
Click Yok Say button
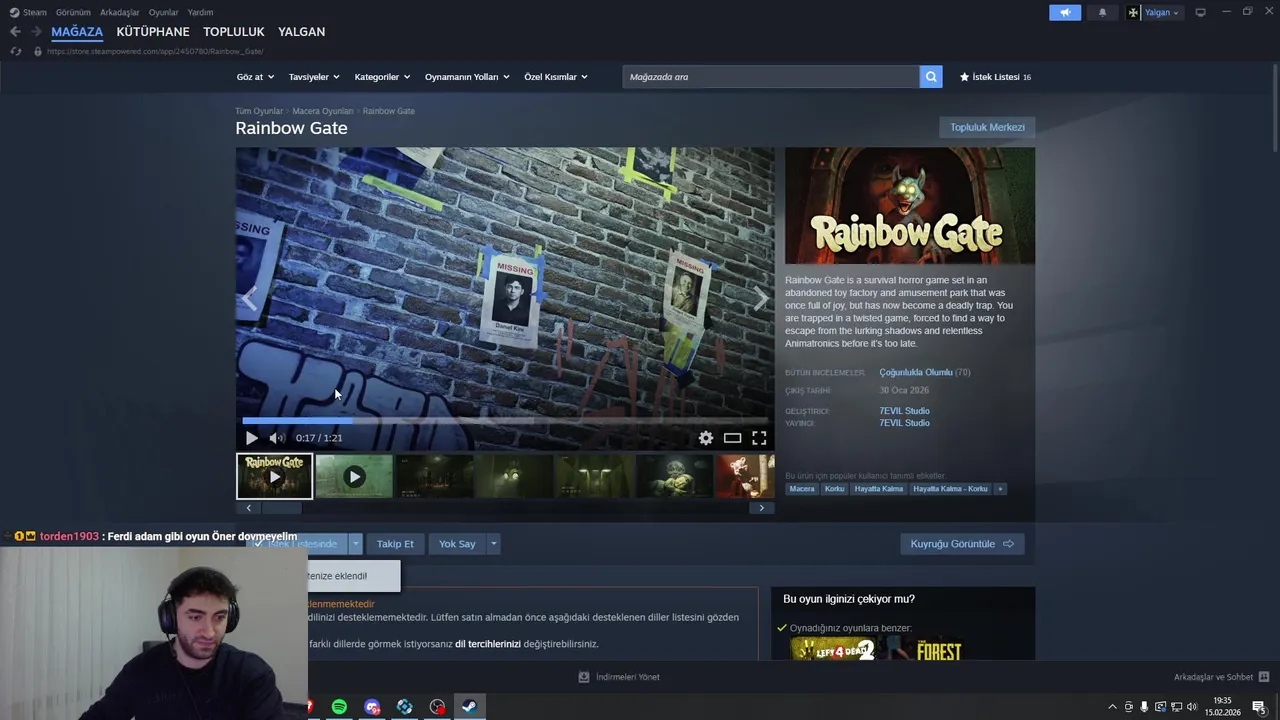click(x=457, y=544)
